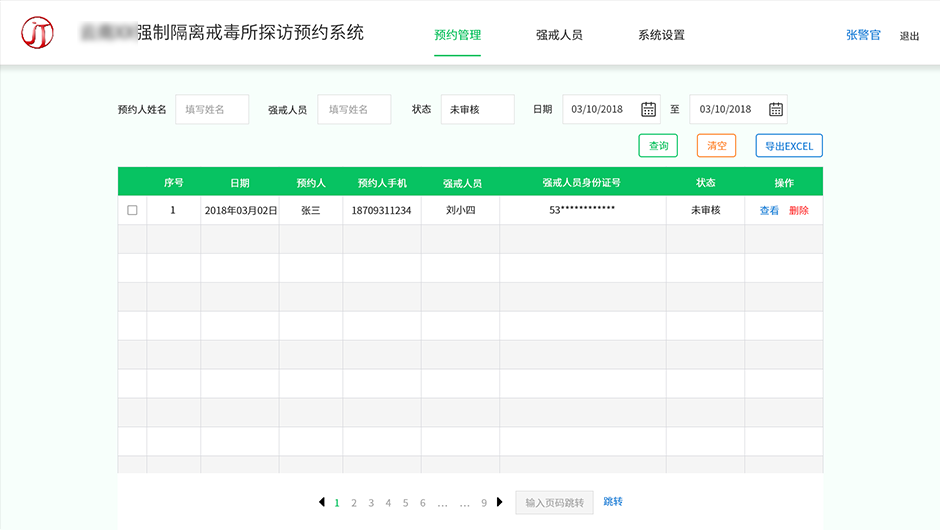Image resolution: width=940 pixels, height=530 pixels.
Task: Click the 查询 search button
Action: tap(658, 146)
